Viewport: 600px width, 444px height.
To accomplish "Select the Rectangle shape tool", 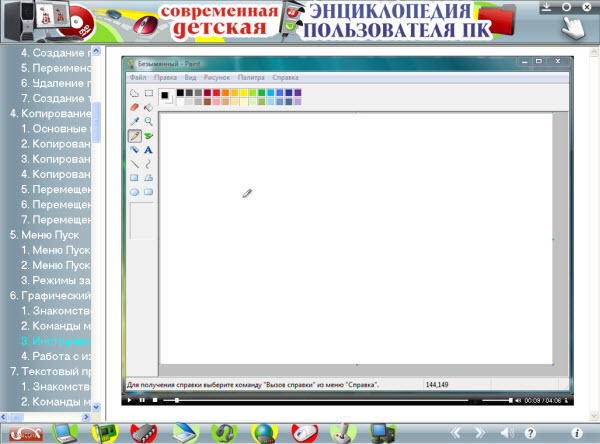I will tap(134, 178).
